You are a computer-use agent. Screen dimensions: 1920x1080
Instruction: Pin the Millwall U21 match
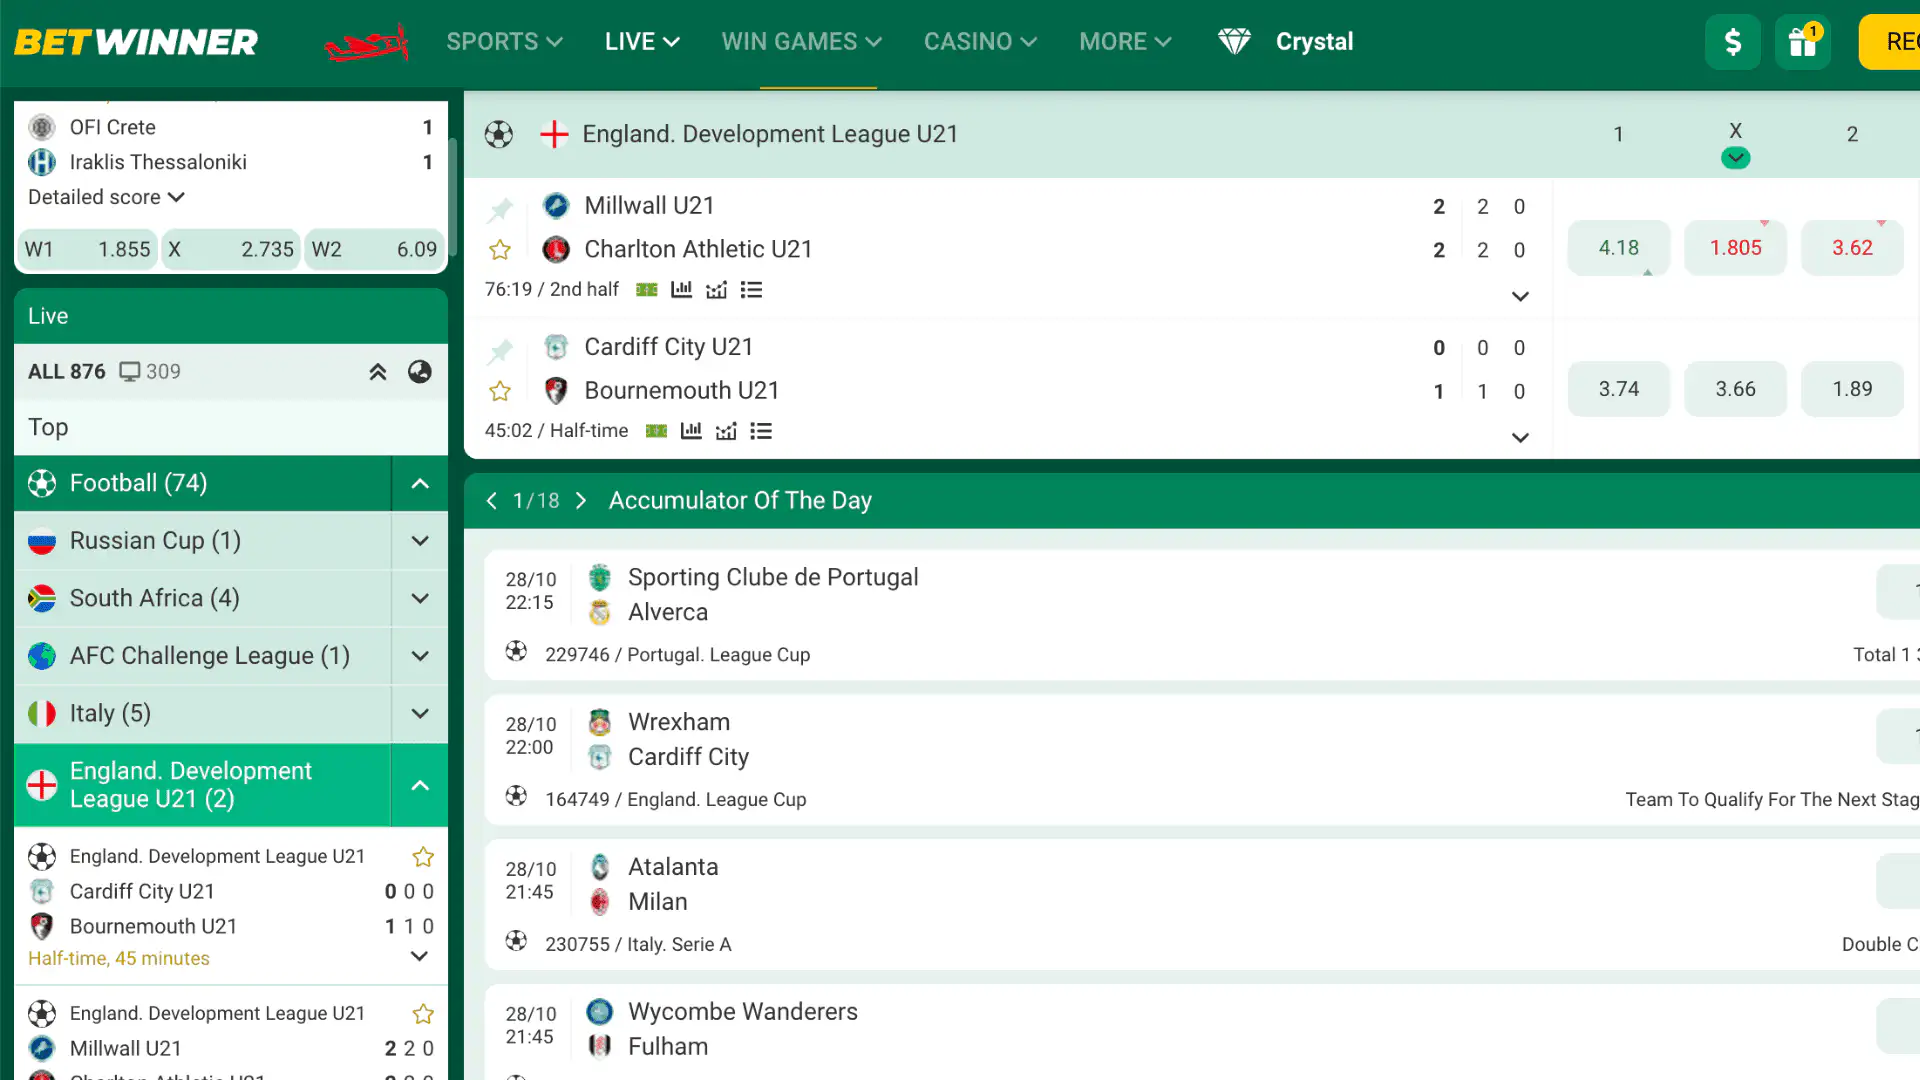coord(500,211)
